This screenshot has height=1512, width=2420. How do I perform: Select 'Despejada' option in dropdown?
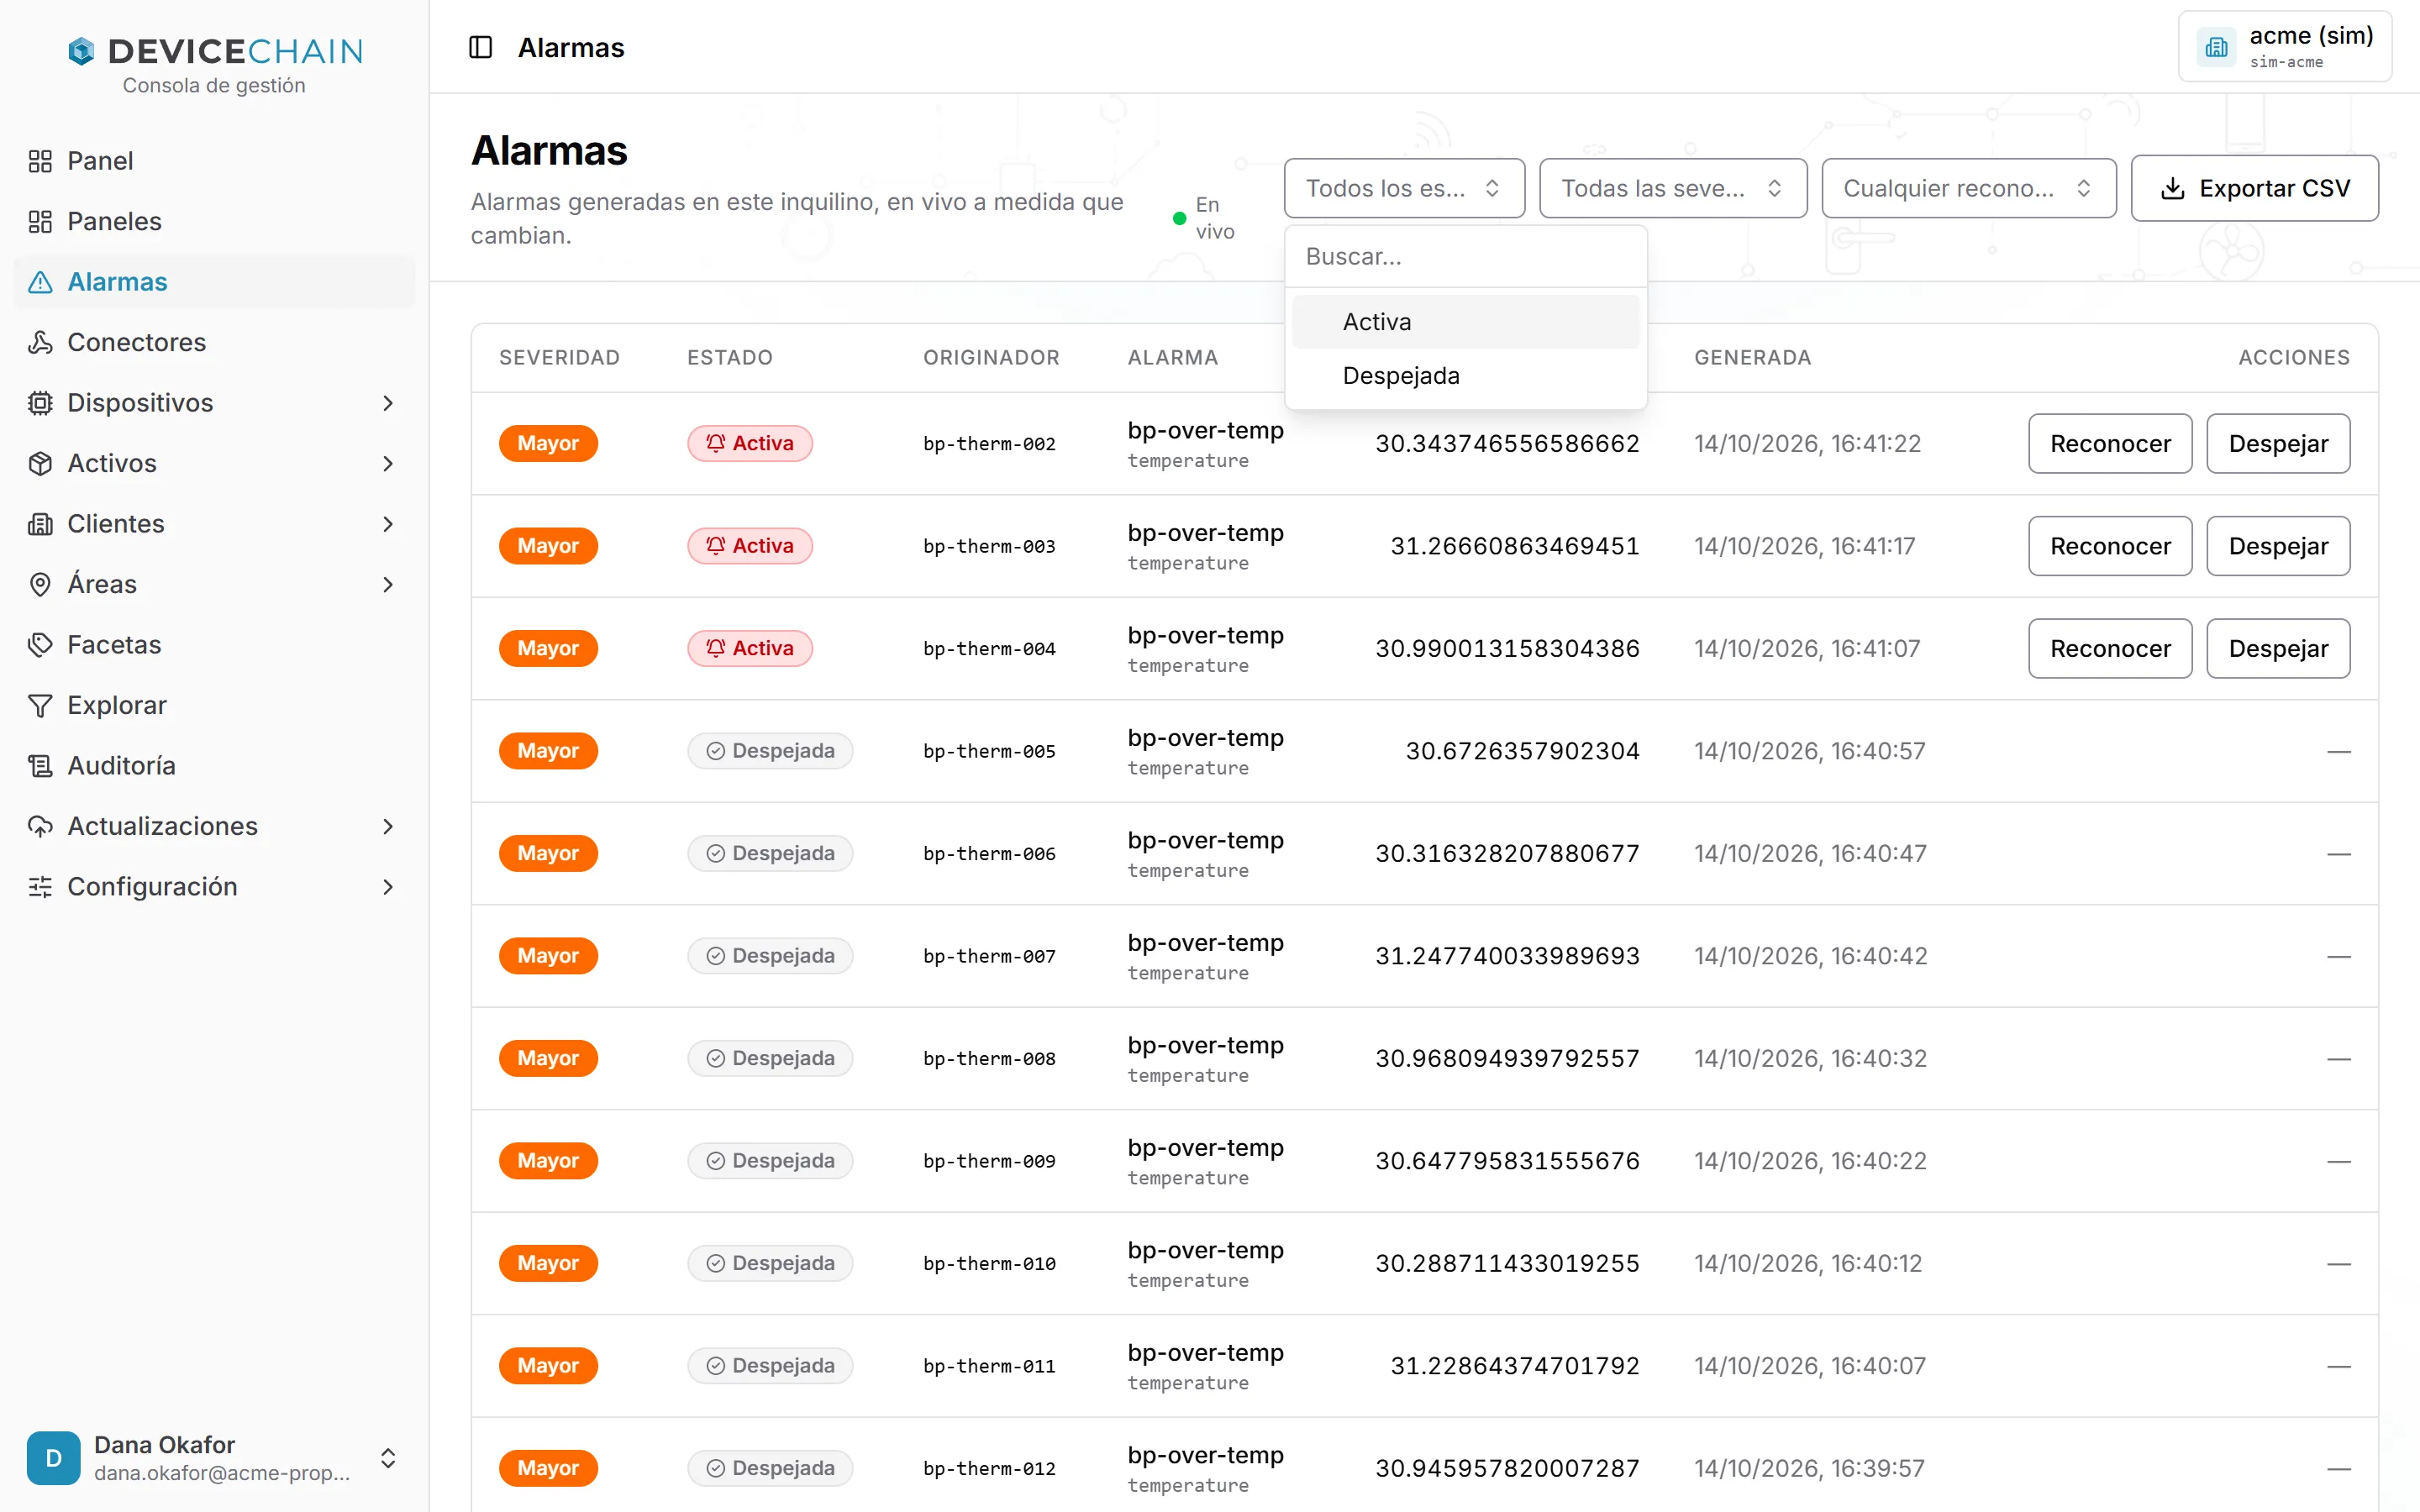click(x=1465, y=376)
